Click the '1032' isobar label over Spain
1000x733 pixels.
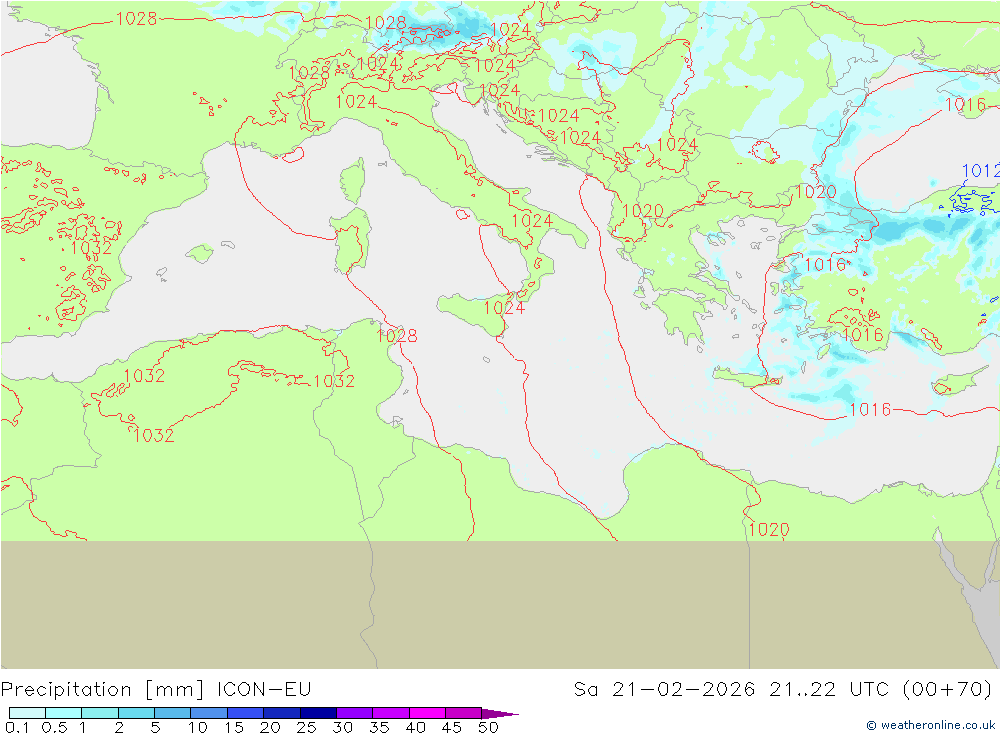tap(92, 248)
